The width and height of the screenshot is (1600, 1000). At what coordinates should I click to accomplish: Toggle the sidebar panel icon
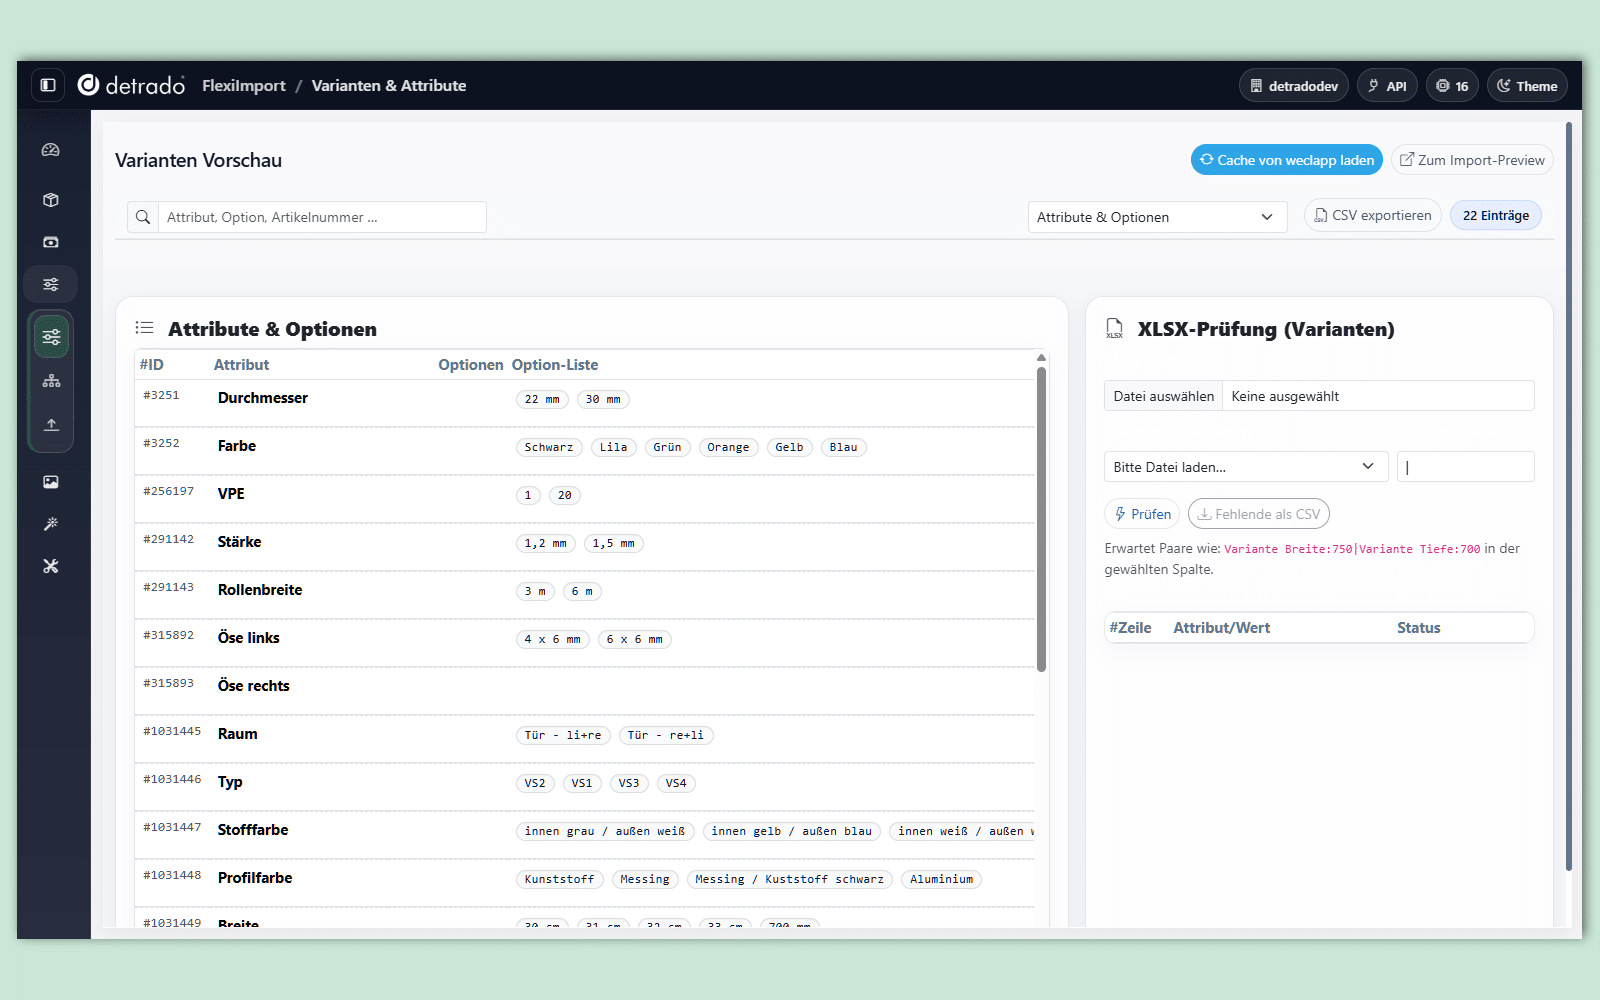pos(48,86)
